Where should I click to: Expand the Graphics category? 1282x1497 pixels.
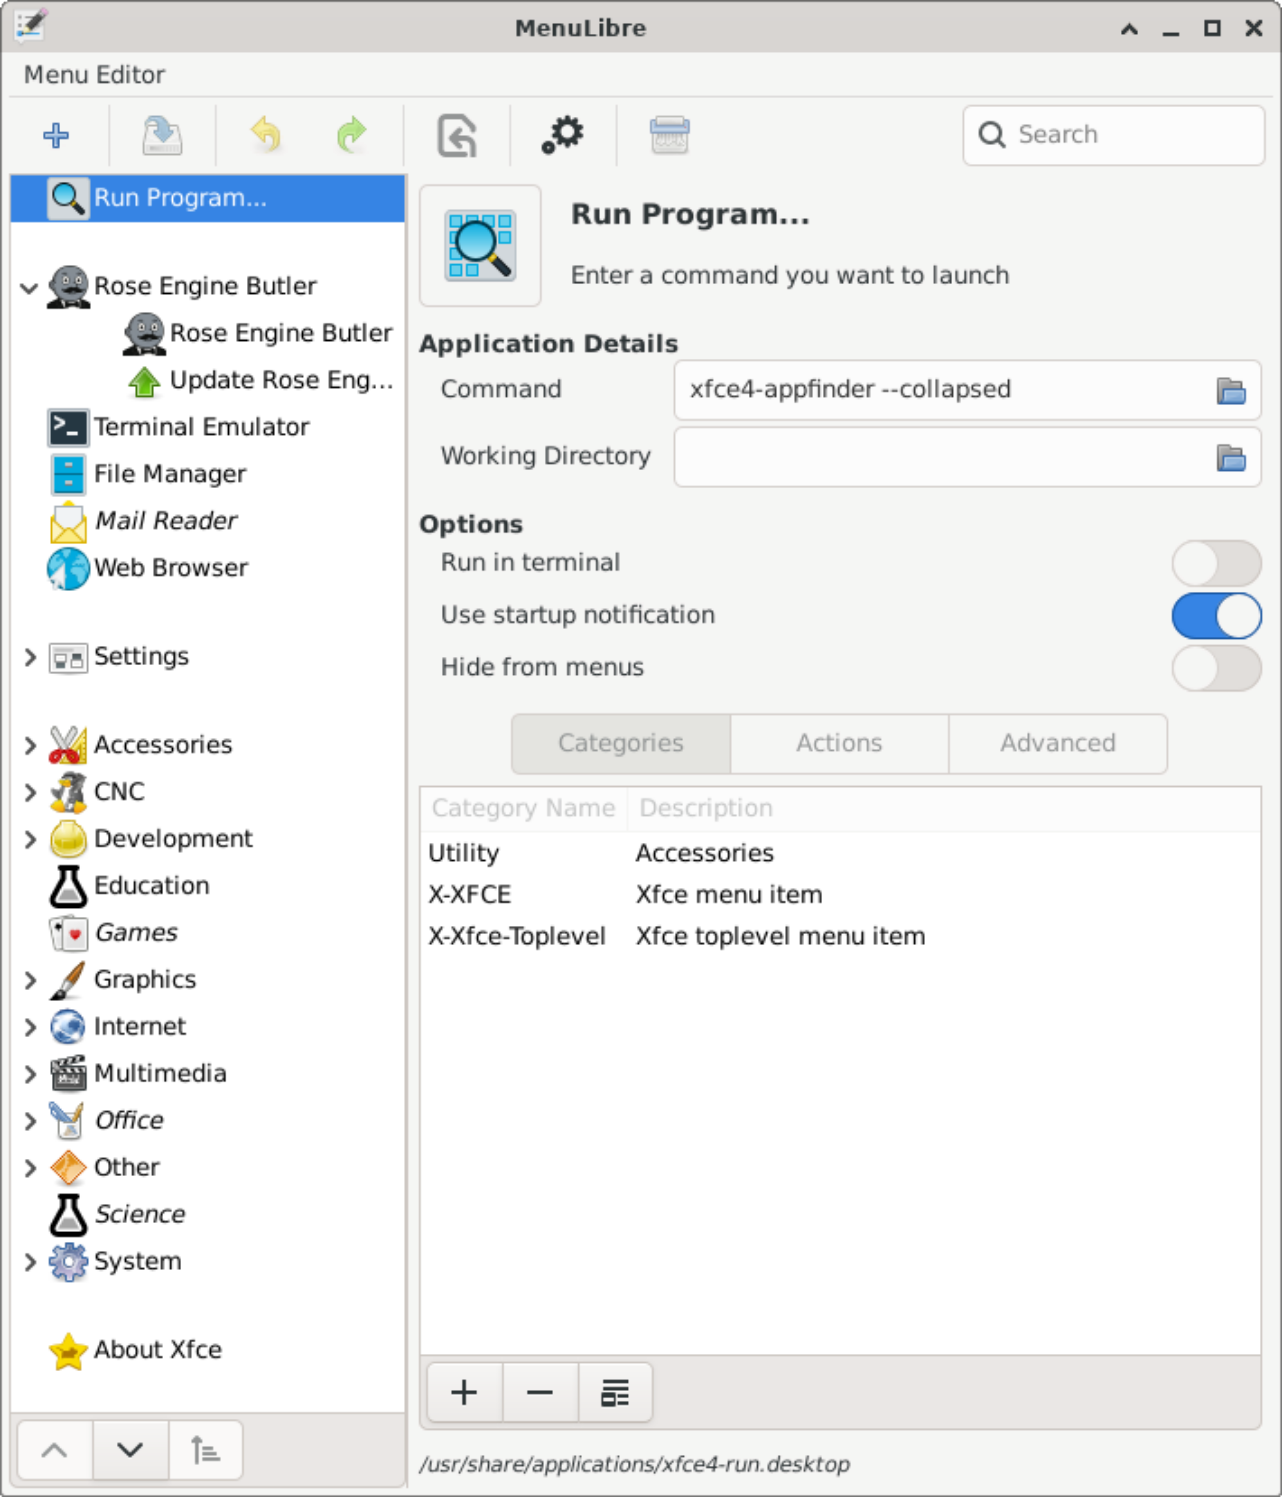coord(29,980)
